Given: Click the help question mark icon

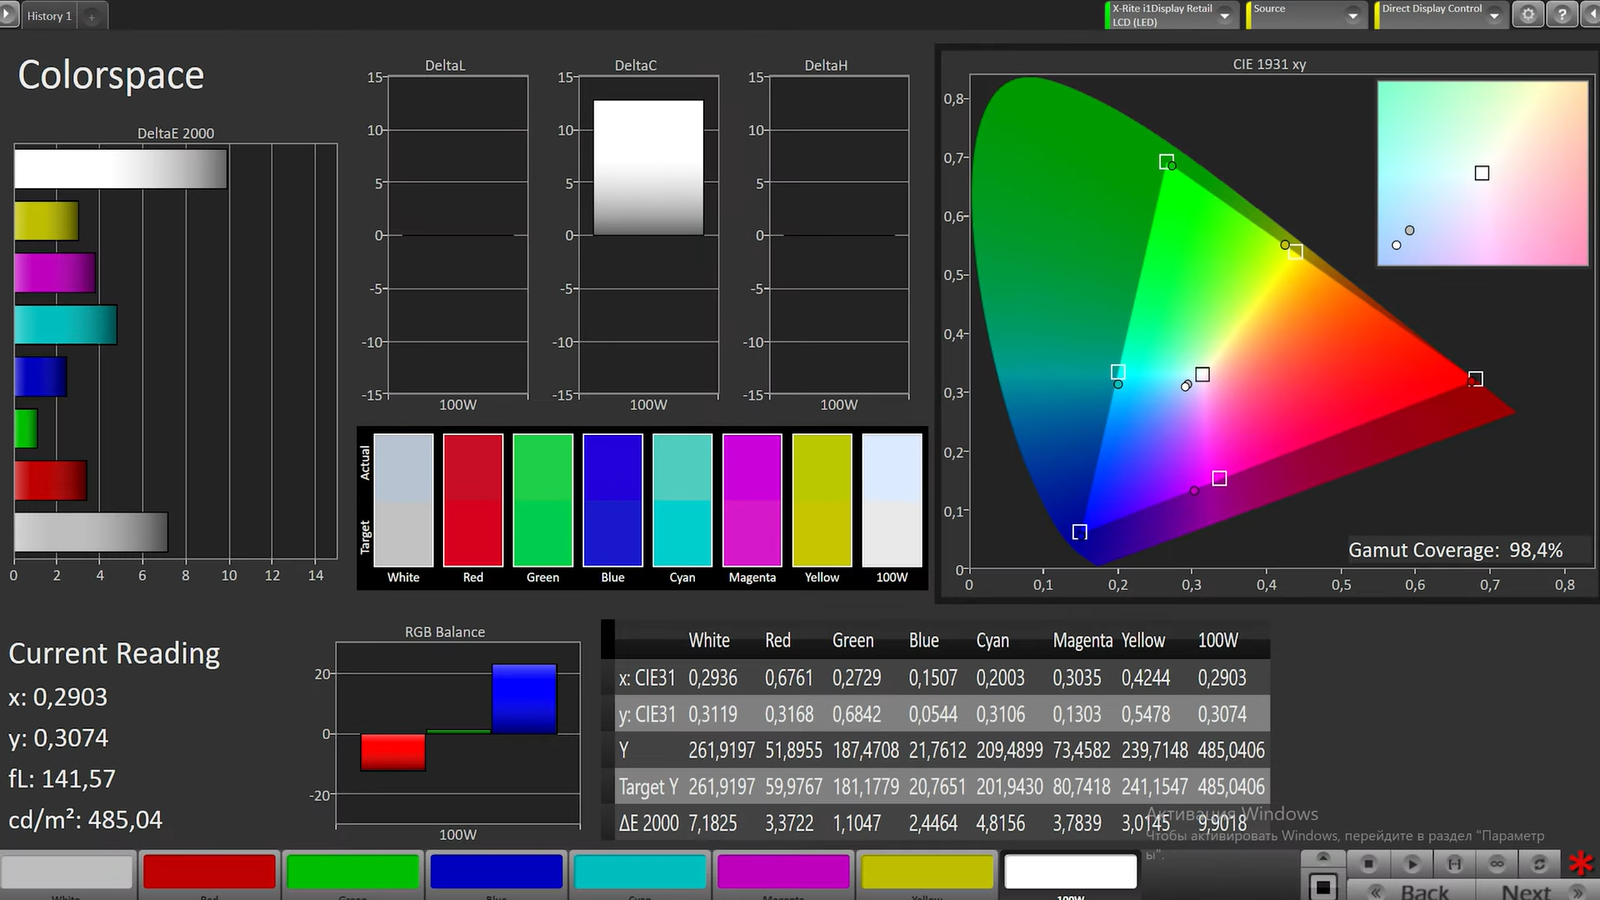Looking at the screenshot, I should coord(1561,15).
